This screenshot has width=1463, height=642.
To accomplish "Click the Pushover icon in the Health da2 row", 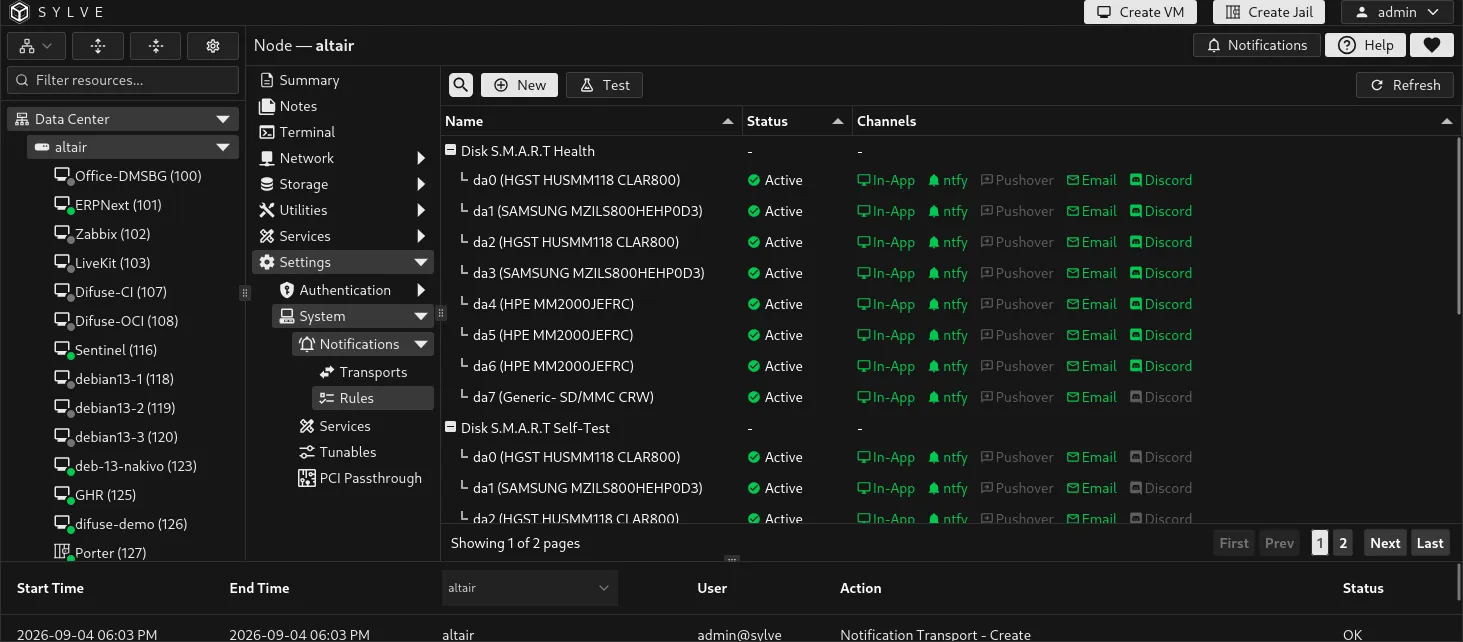I will pos(987,242).
